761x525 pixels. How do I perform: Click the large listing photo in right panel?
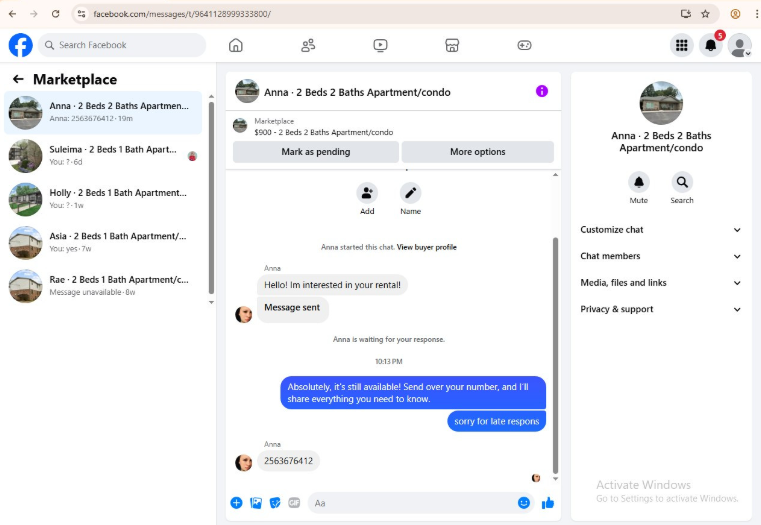click(x=661, y=103)
